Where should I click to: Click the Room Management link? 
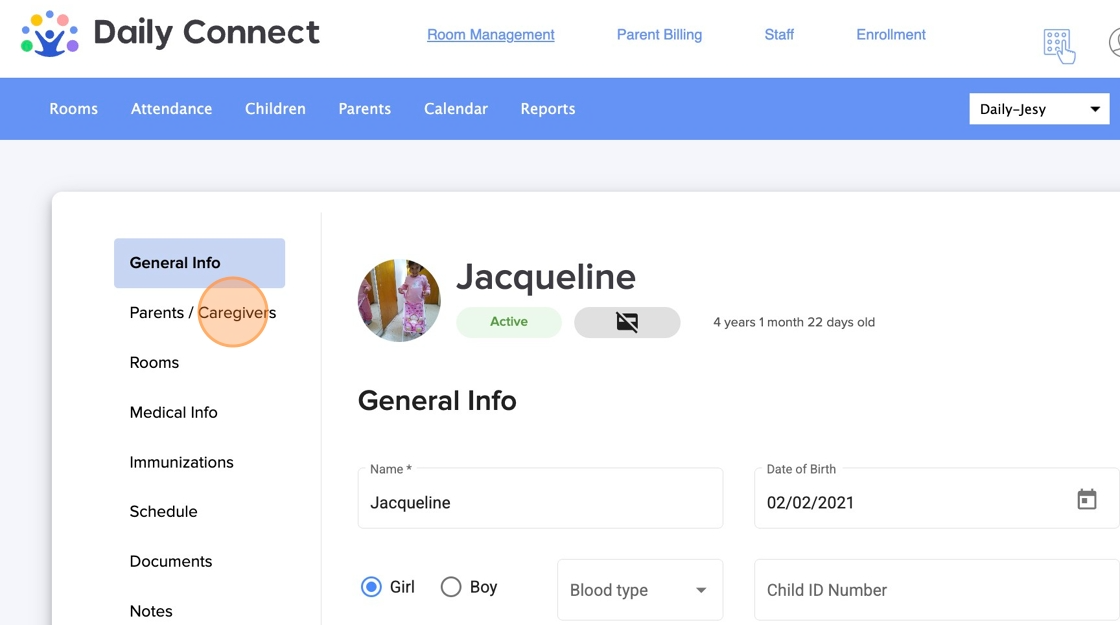tap(491, 34)
